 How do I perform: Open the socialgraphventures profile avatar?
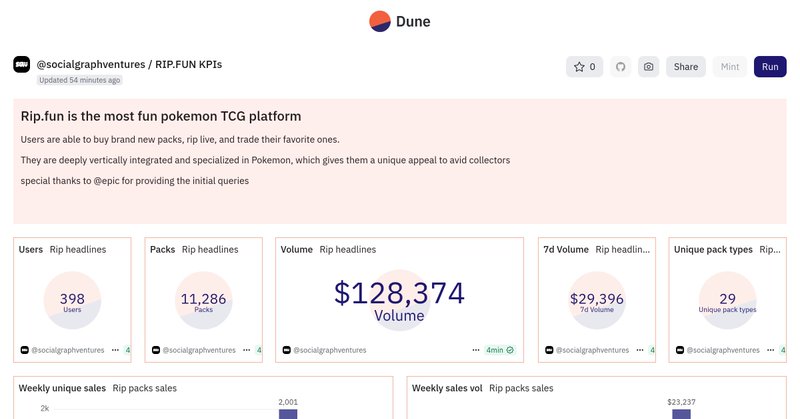(21, 64)
